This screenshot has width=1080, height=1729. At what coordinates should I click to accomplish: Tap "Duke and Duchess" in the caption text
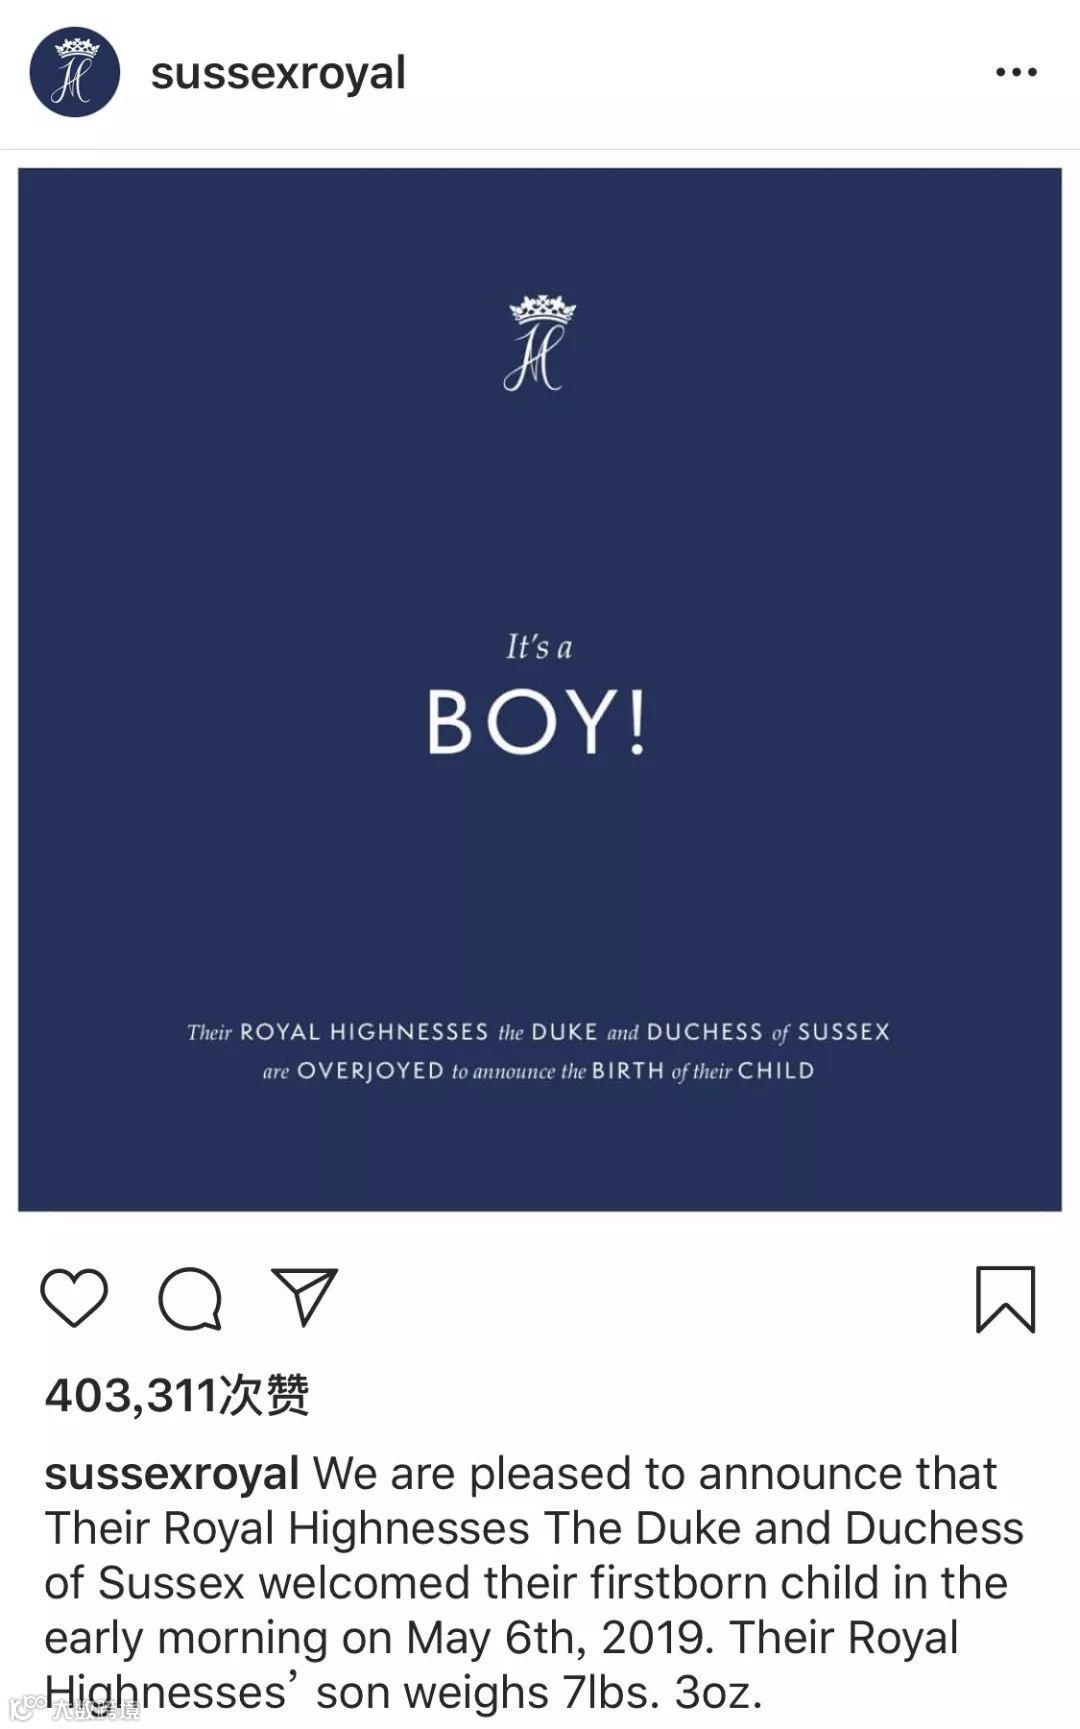829,1529
